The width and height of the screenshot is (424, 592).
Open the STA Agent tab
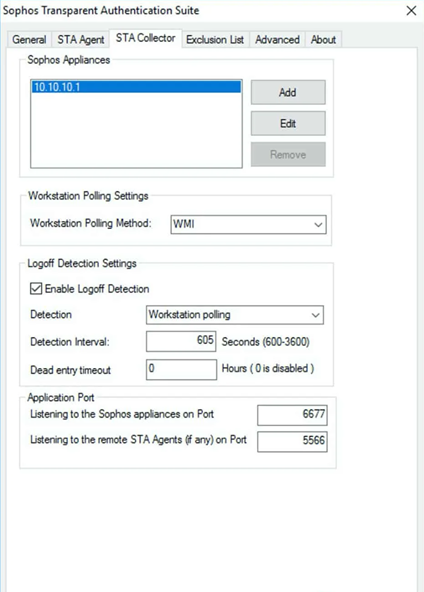click(80, 39)
